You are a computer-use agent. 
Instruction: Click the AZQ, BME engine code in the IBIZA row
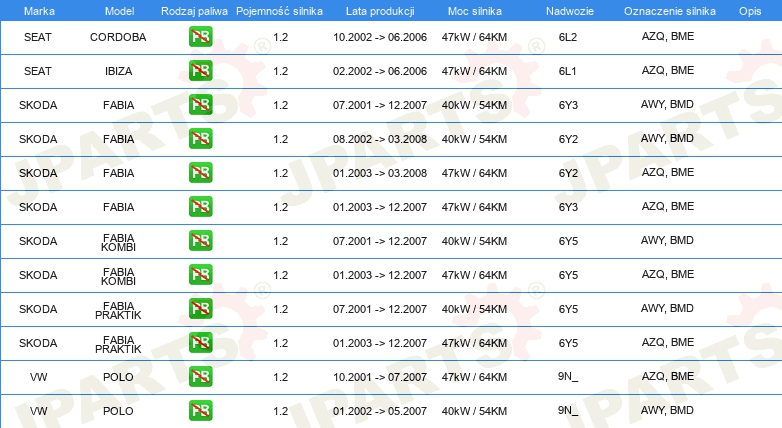tap(668, 70)
